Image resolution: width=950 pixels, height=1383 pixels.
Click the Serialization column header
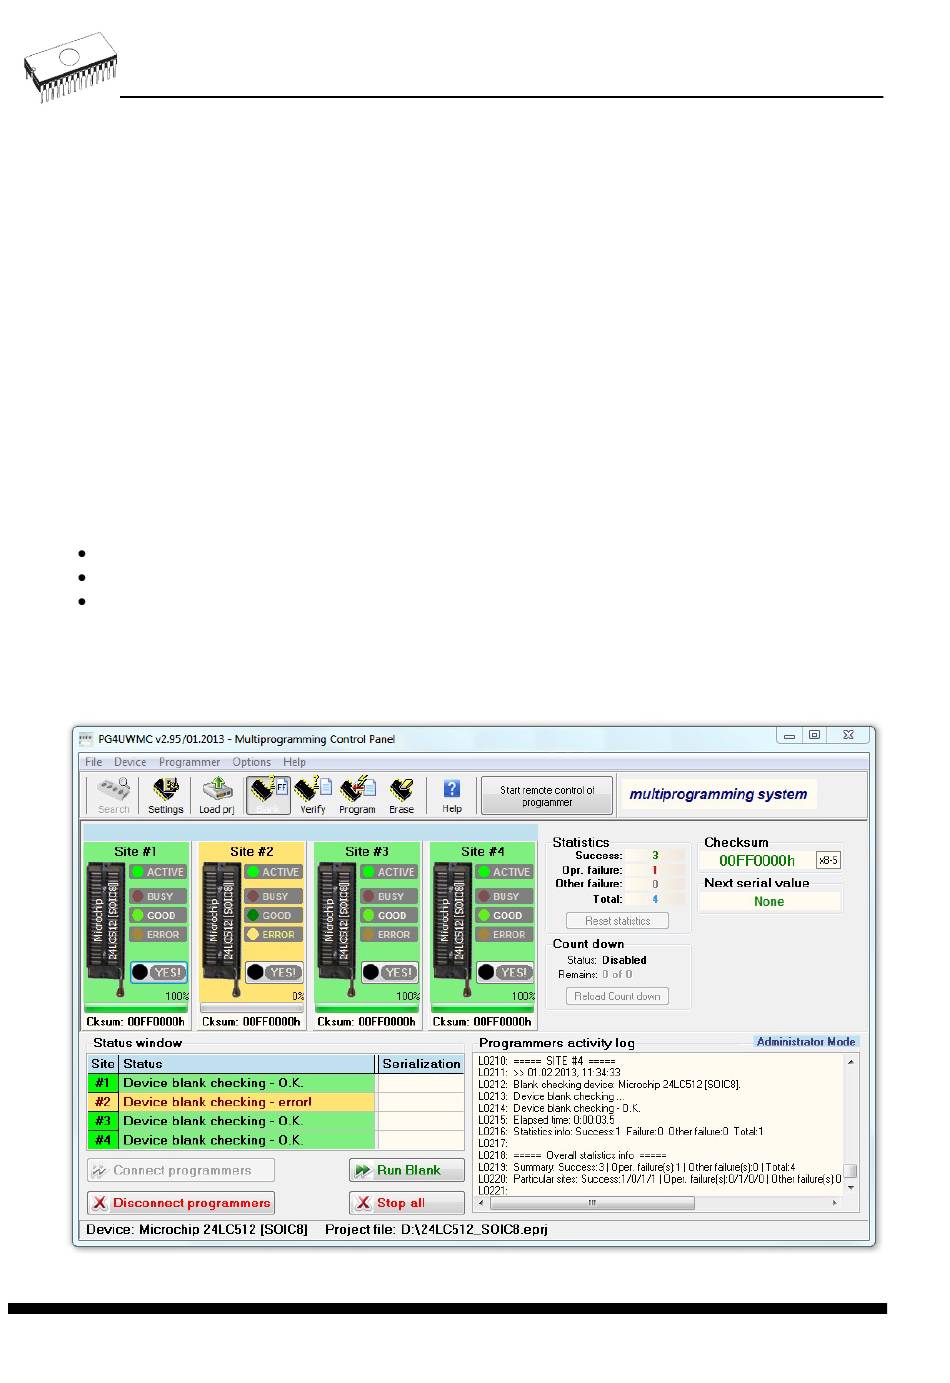[x=421, y=1064]
